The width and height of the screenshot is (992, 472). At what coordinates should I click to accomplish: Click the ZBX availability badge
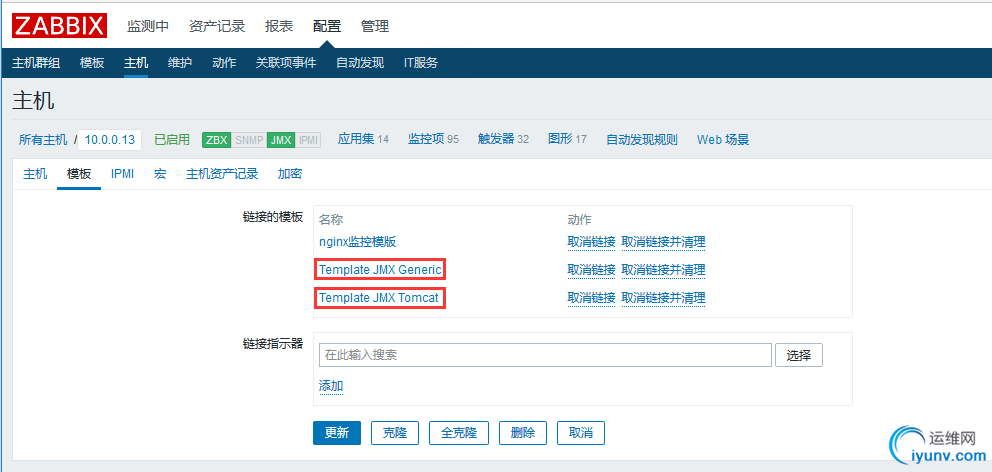click(216, 140)
